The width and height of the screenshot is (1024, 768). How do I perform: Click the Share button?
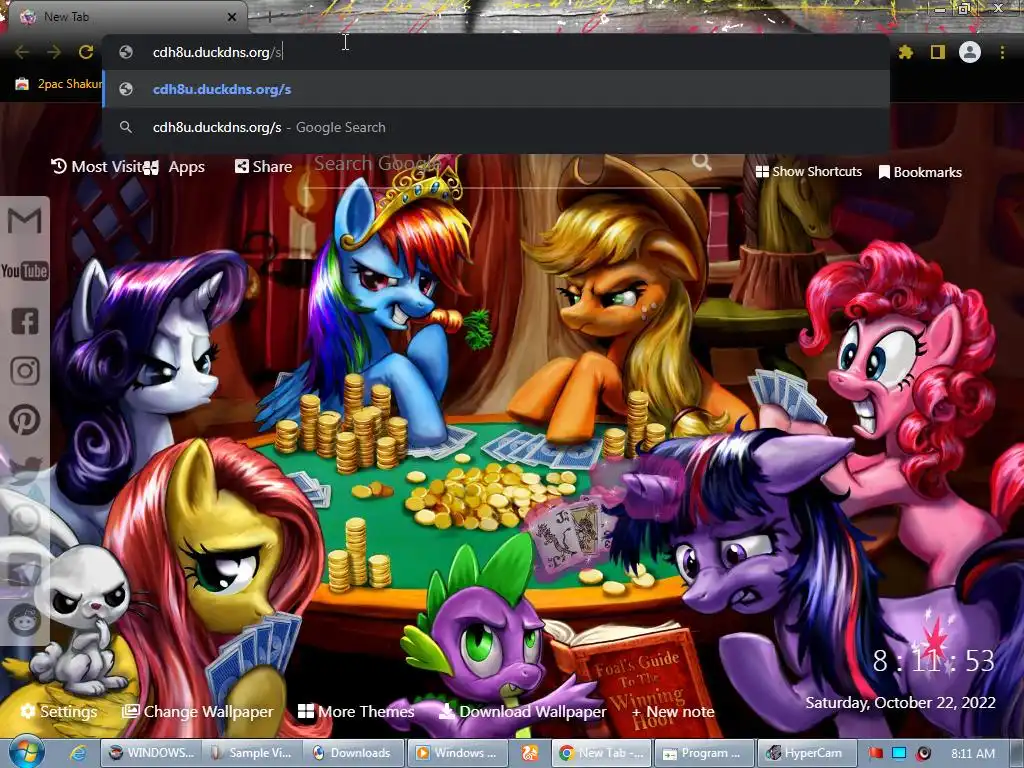point(263,167)
